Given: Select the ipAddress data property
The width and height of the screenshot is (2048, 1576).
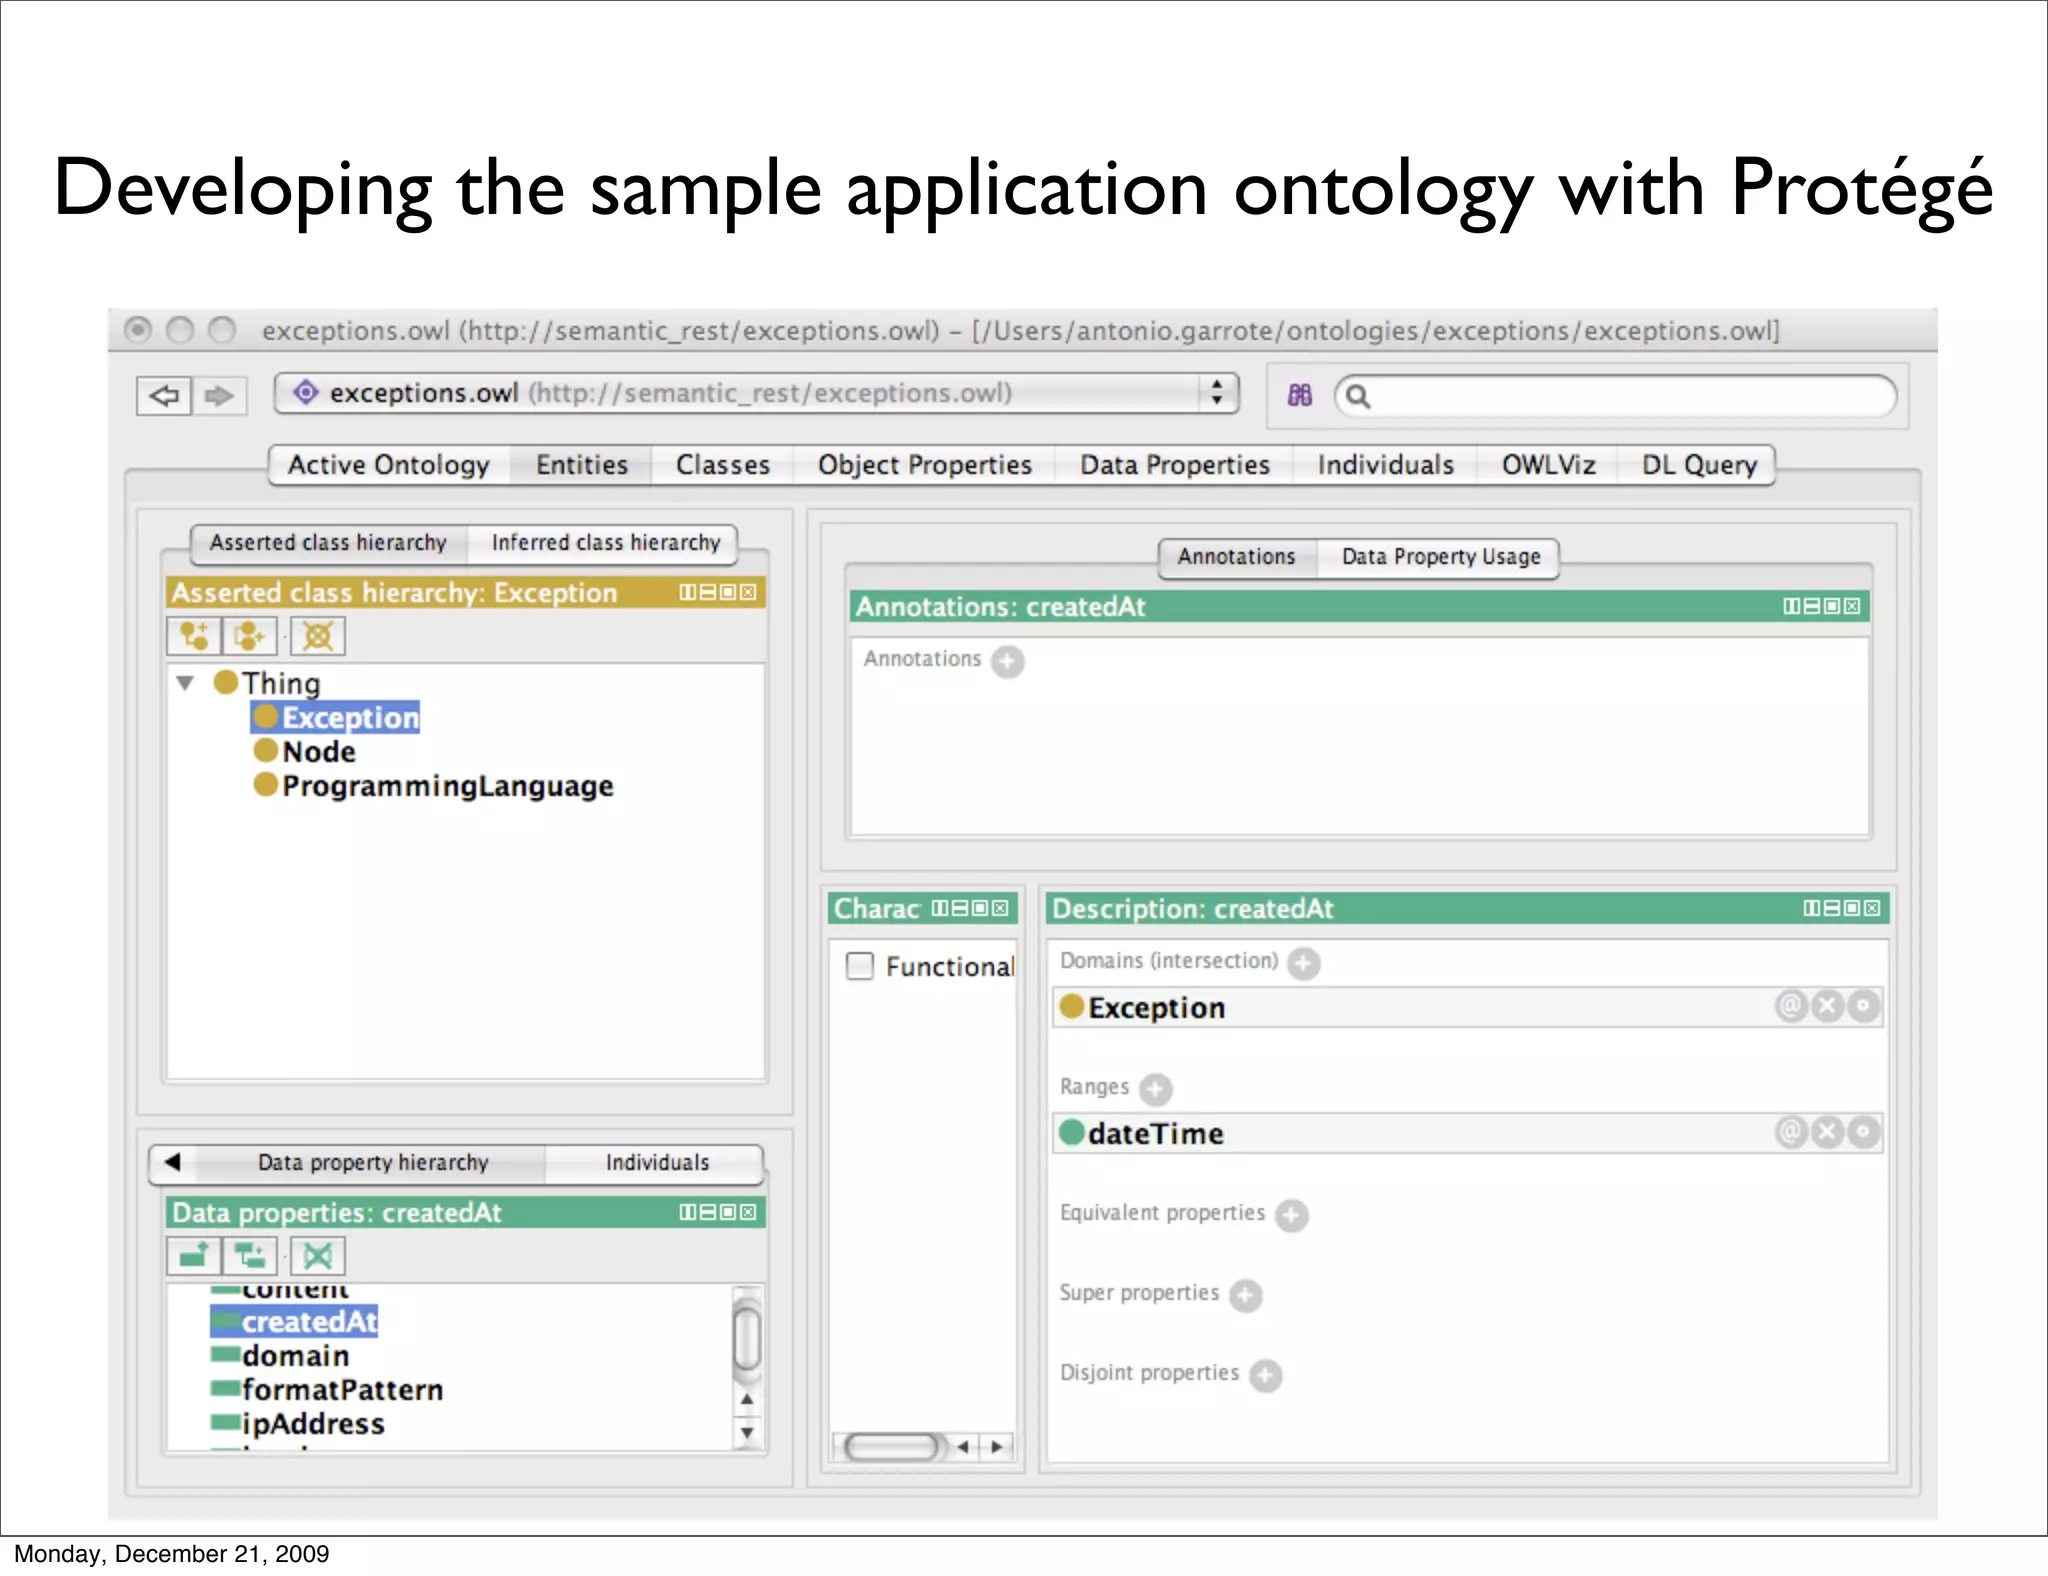Looking at the screenshot, I should click(x=298, y=1424).
